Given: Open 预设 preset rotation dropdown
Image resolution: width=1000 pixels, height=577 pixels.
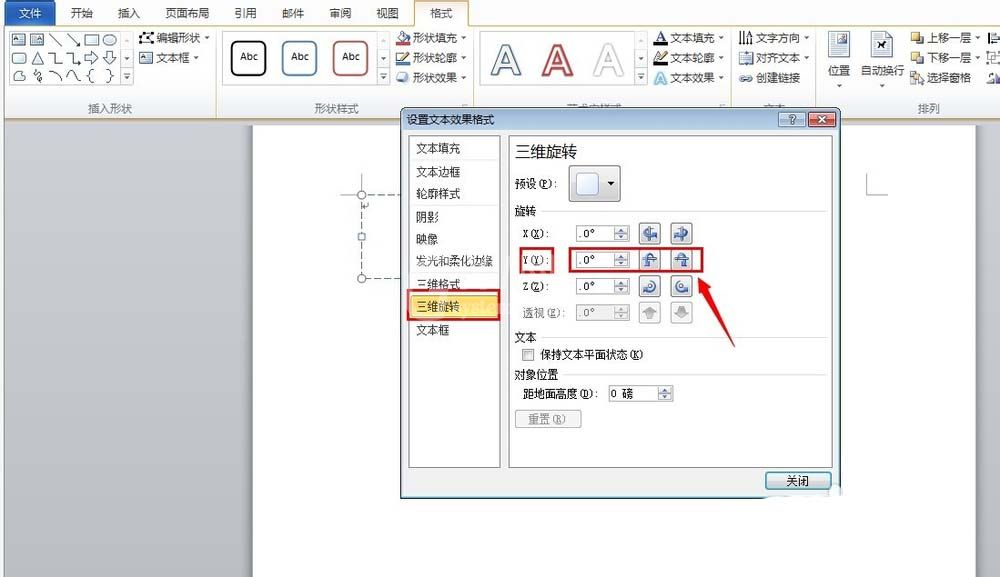Looking at the screenshot, I should [x=594, y=184].
